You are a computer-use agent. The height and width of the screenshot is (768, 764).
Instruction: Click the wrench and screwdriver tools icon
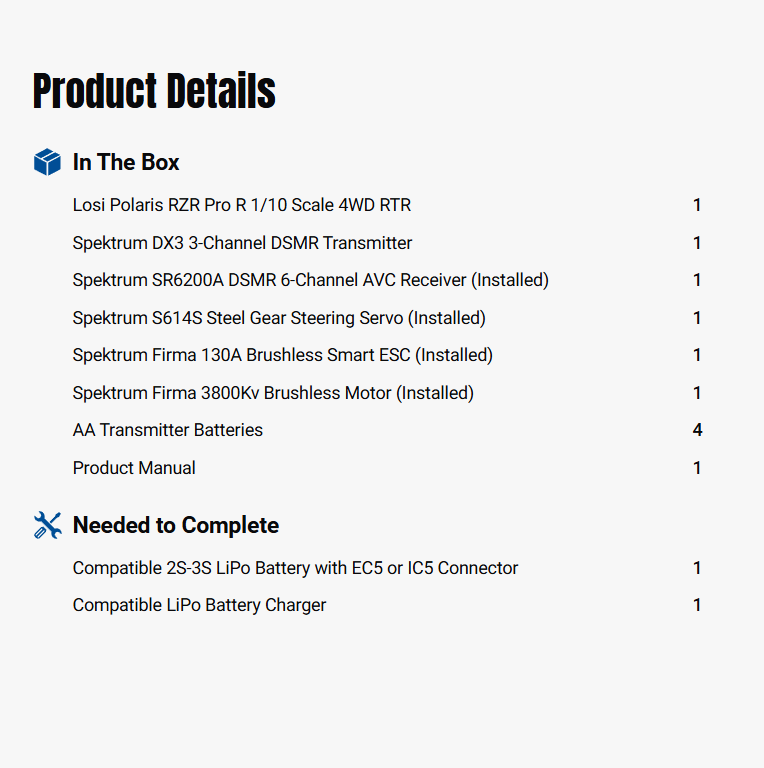point(47,525)
